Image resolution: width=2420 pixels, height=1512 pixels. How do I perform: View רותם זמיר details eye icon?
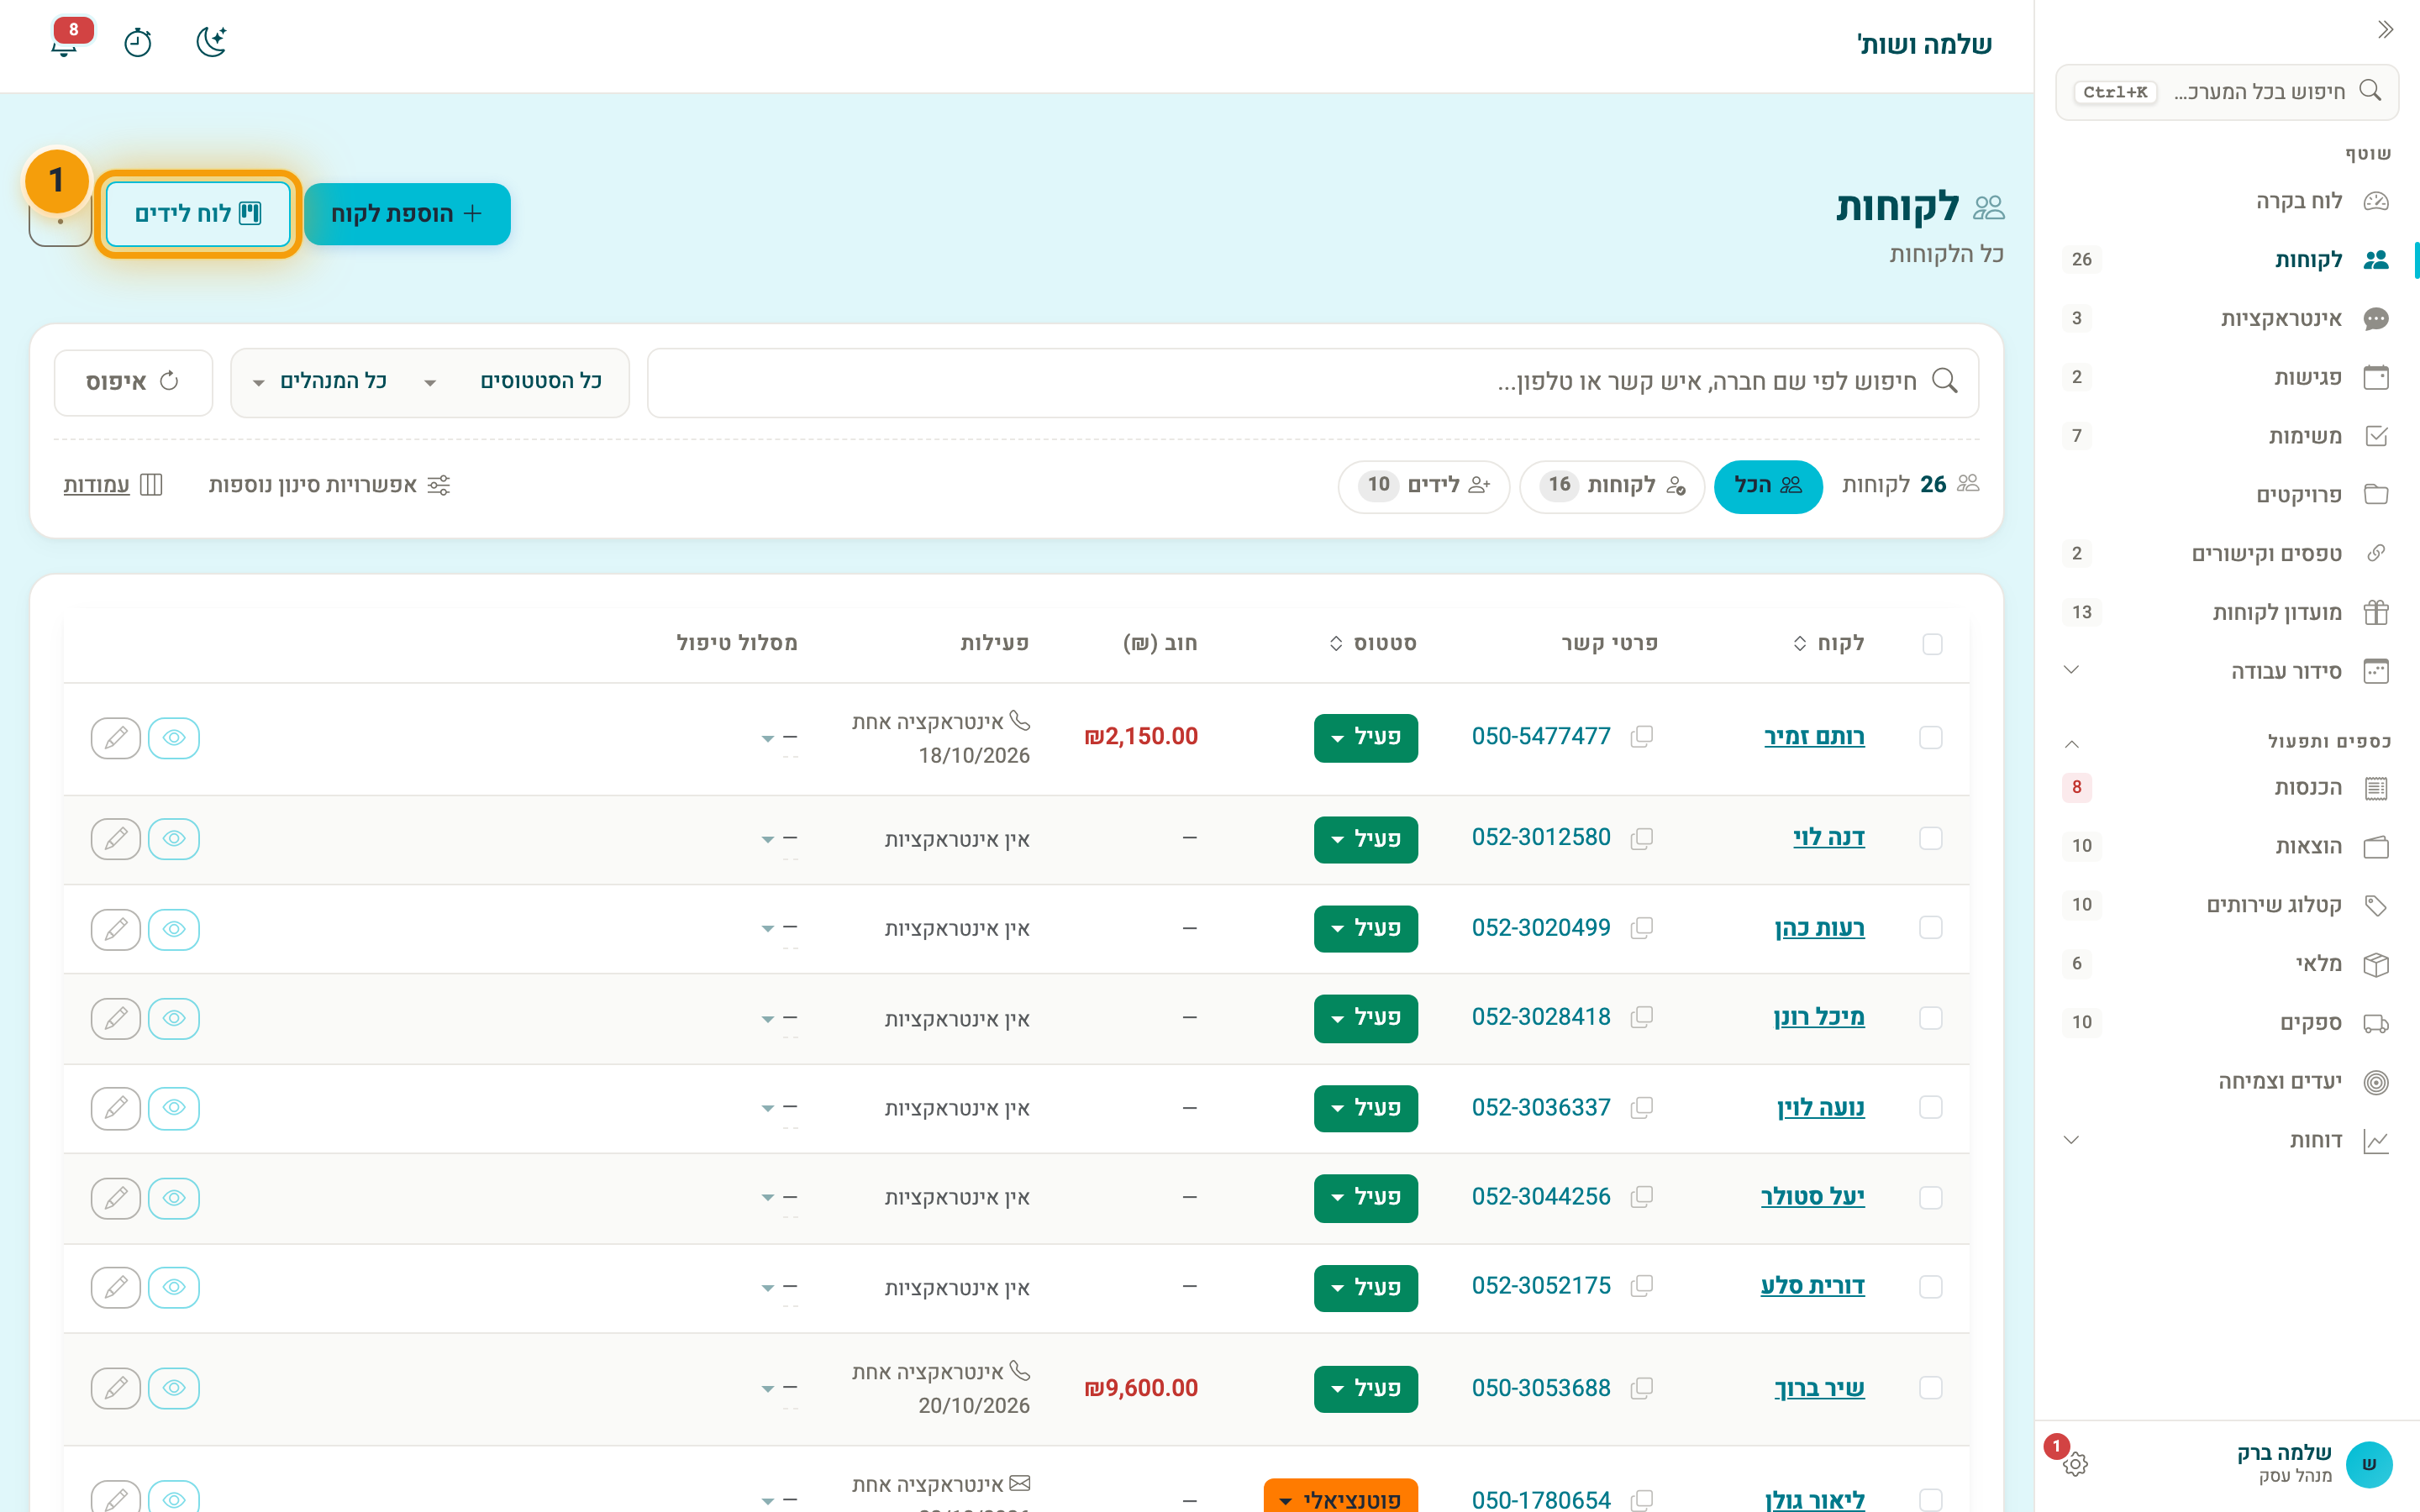pos(174,738)
